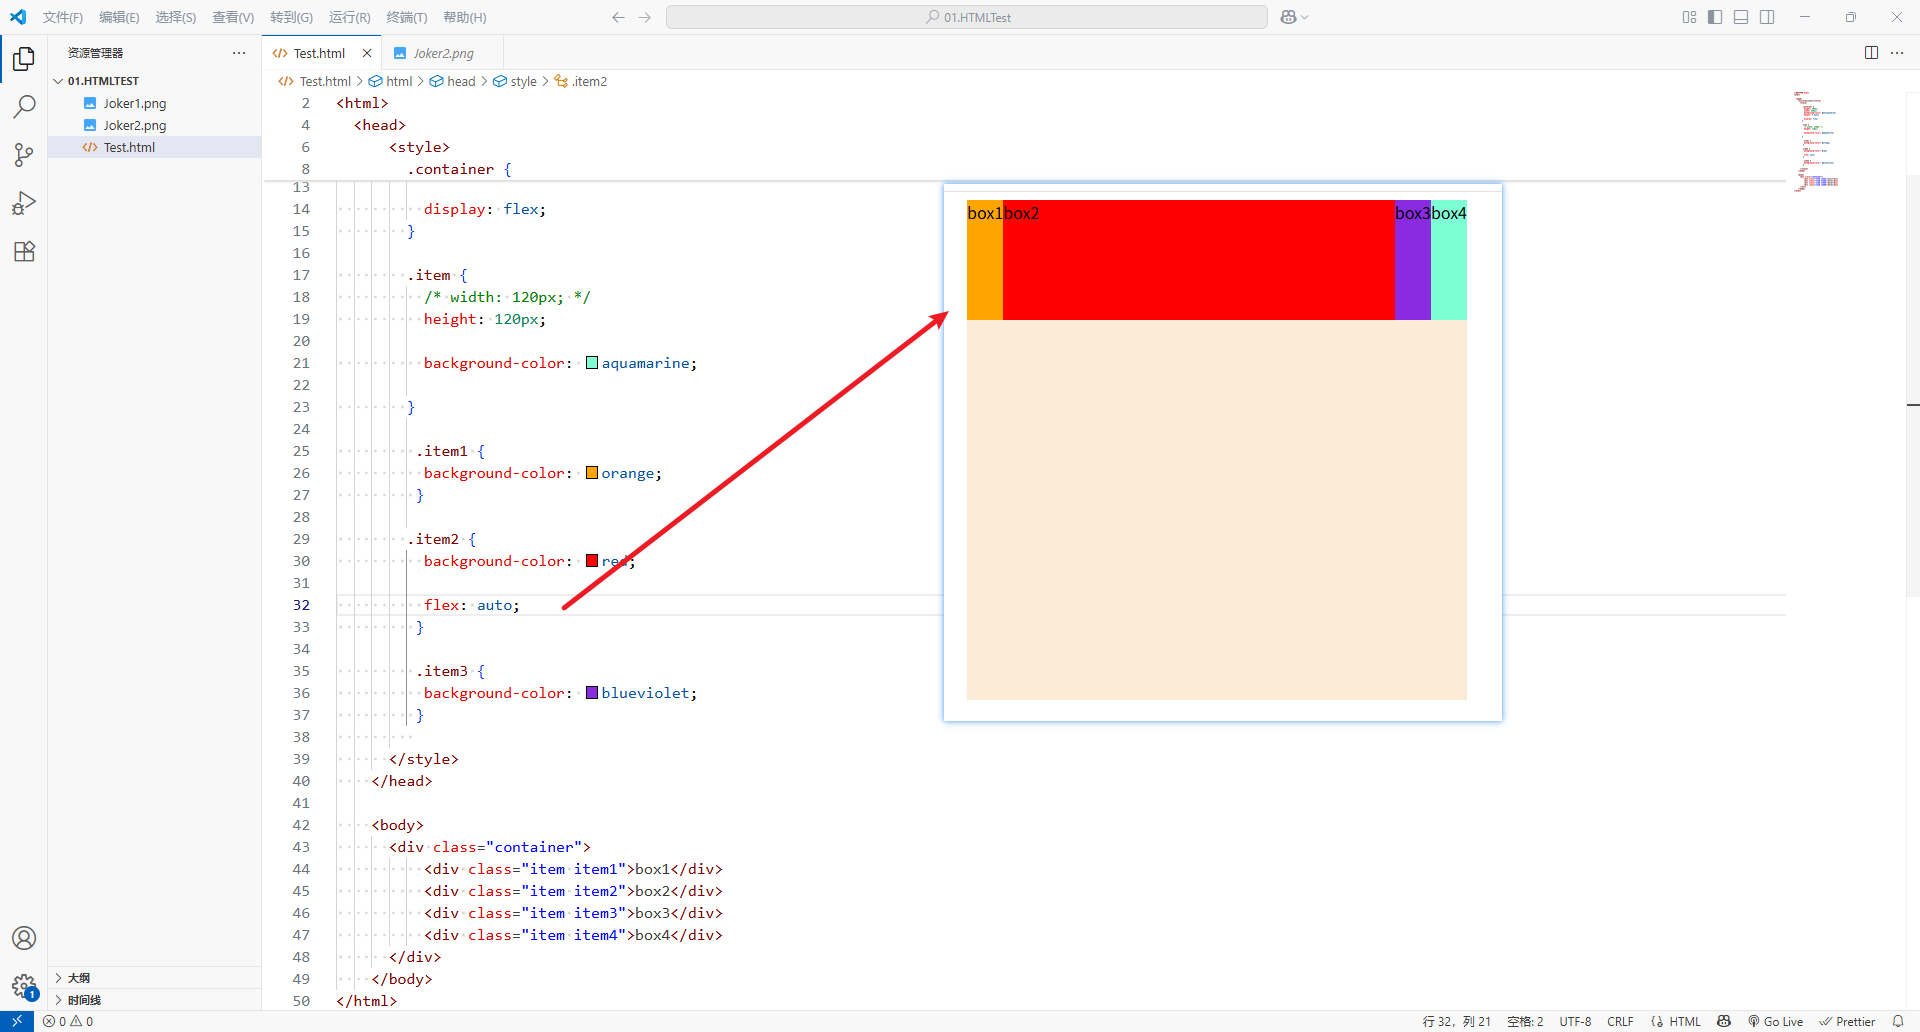
Task: Click the Copilot icon in status bar
Action: [x=1724, y=1021]
